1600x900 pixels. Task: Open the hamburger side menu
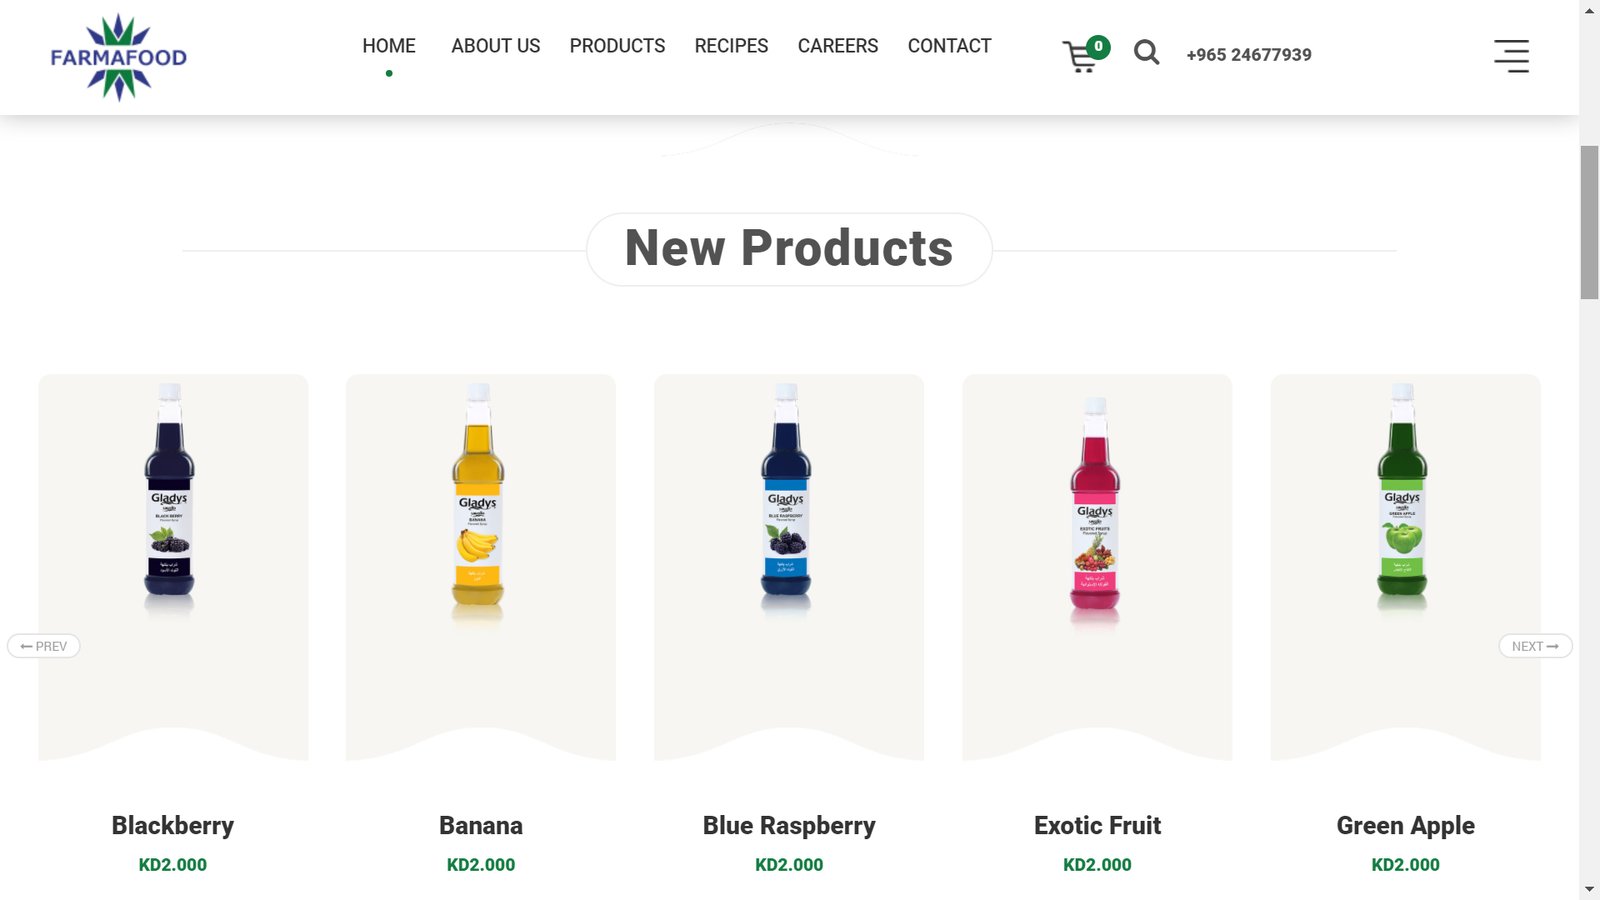[x=1511, y=56]
